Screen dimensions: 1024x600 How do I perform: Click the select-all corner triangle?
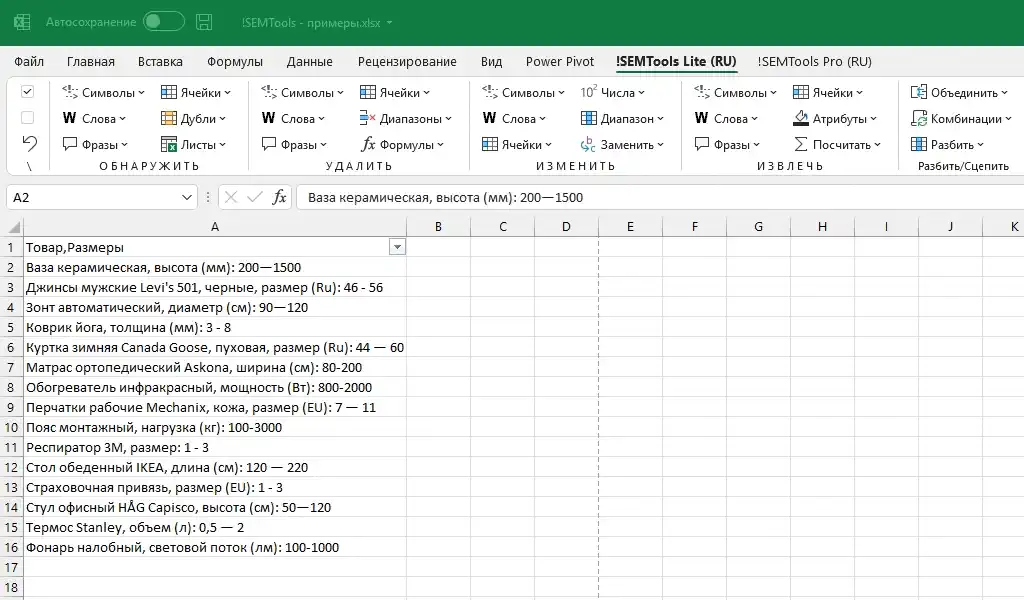click(x=14, y=227)
